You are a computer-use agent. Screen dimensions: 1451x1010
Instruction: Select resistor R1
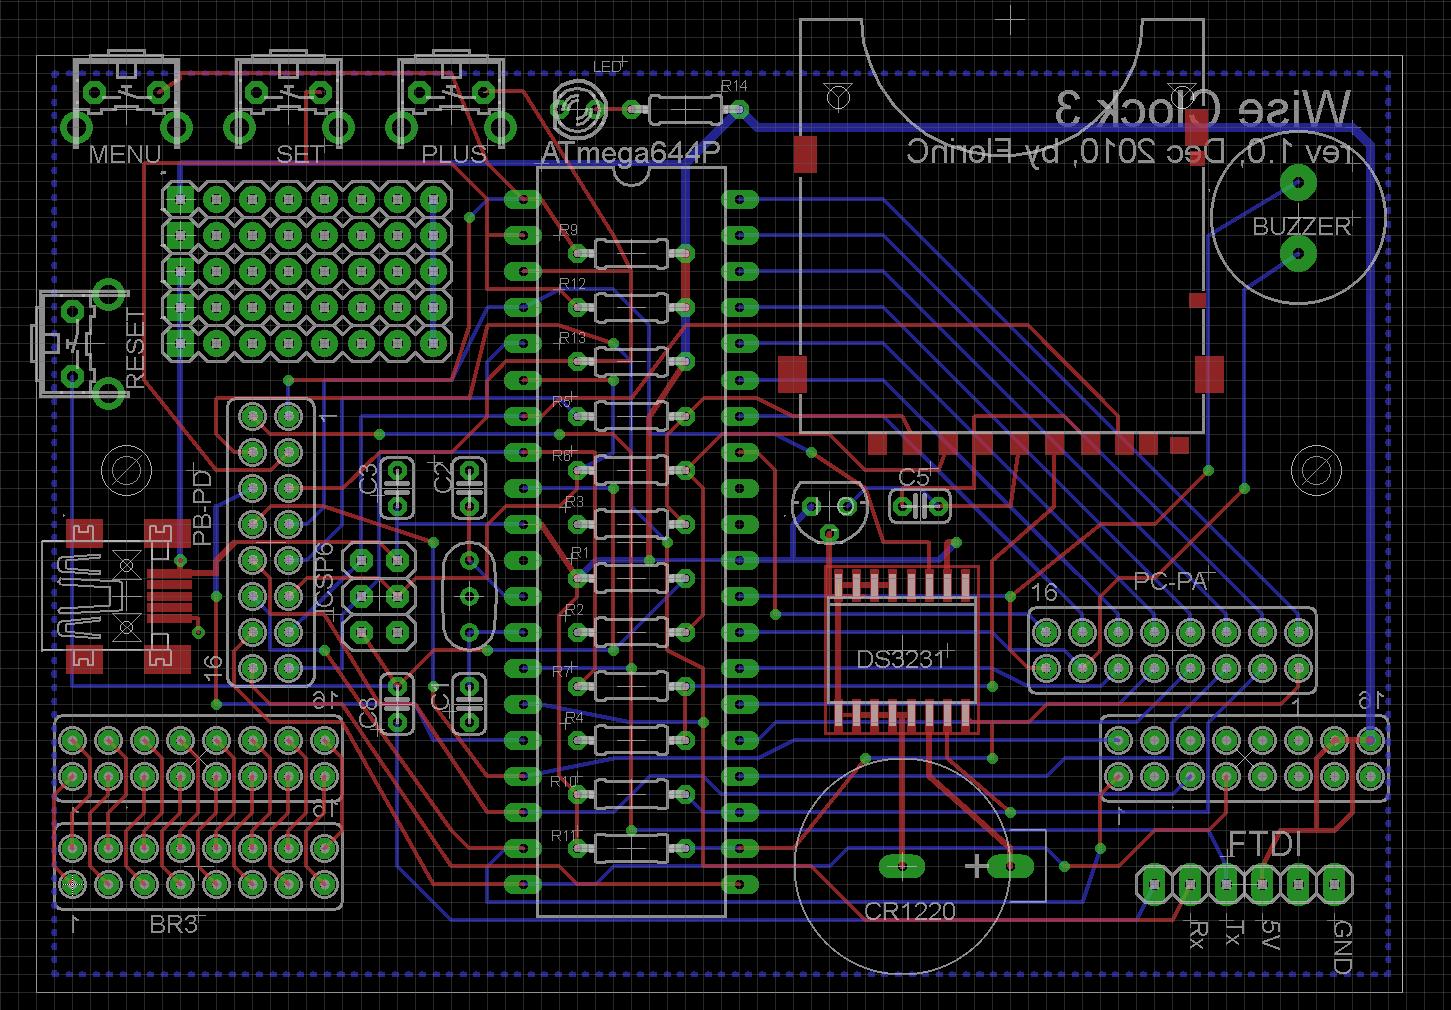[x=630, y=577]
